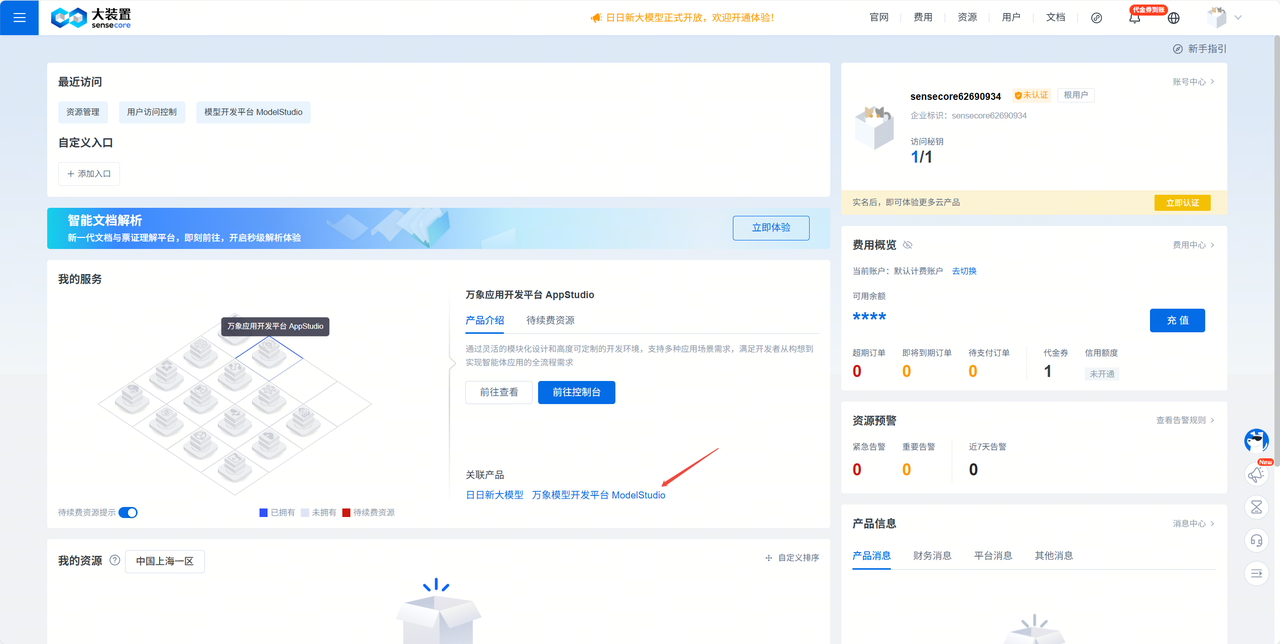Click the user profile box avatar in account card
Screen dimensions: 1280x644
(874, 127)
